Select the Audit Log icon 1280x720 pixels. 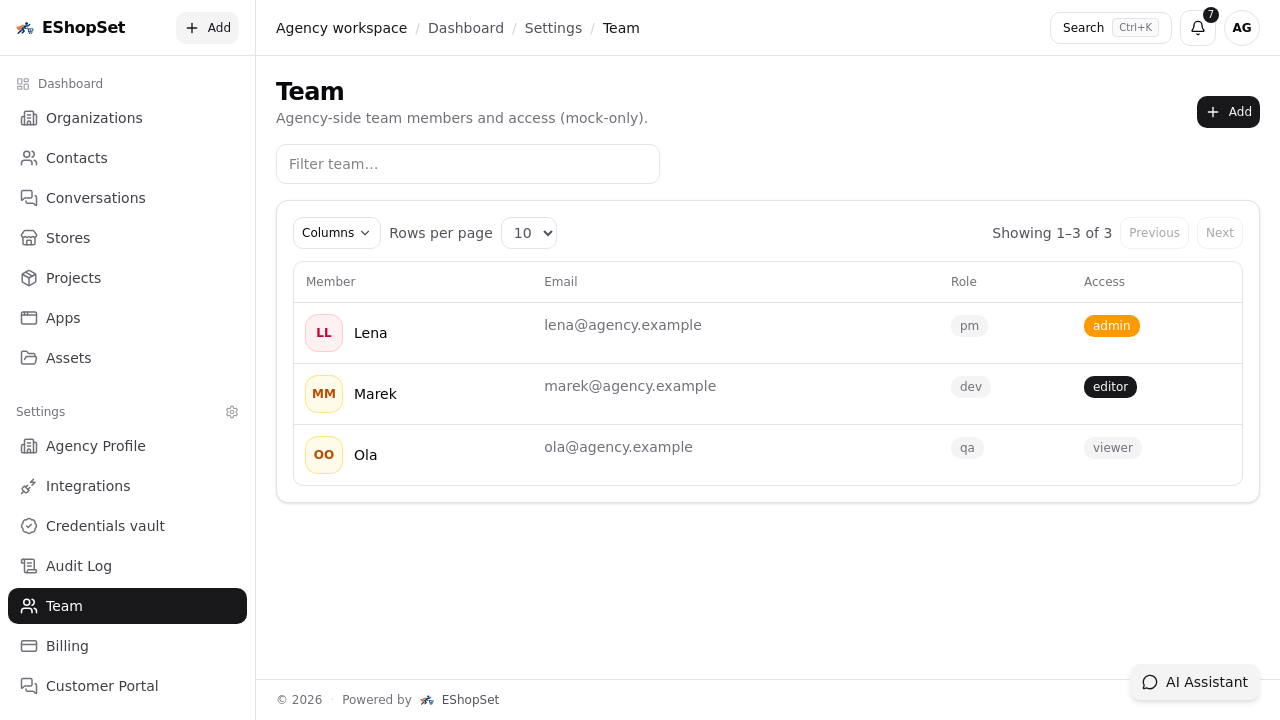point(29,566)
